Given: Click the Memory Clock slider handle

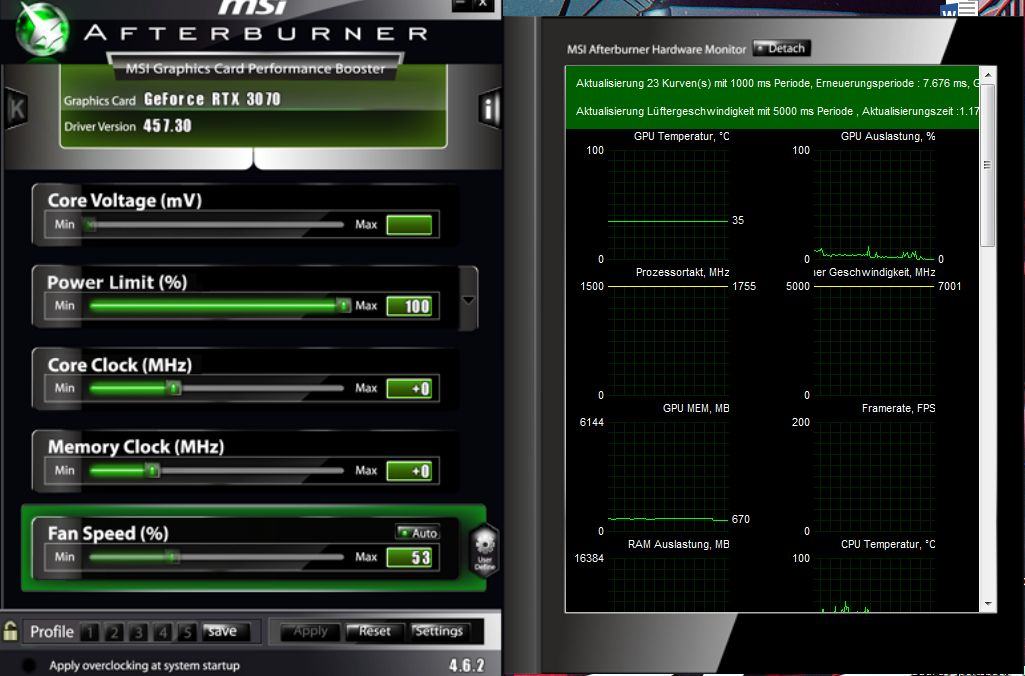Looking at the screenshot, I should [152, 471].
